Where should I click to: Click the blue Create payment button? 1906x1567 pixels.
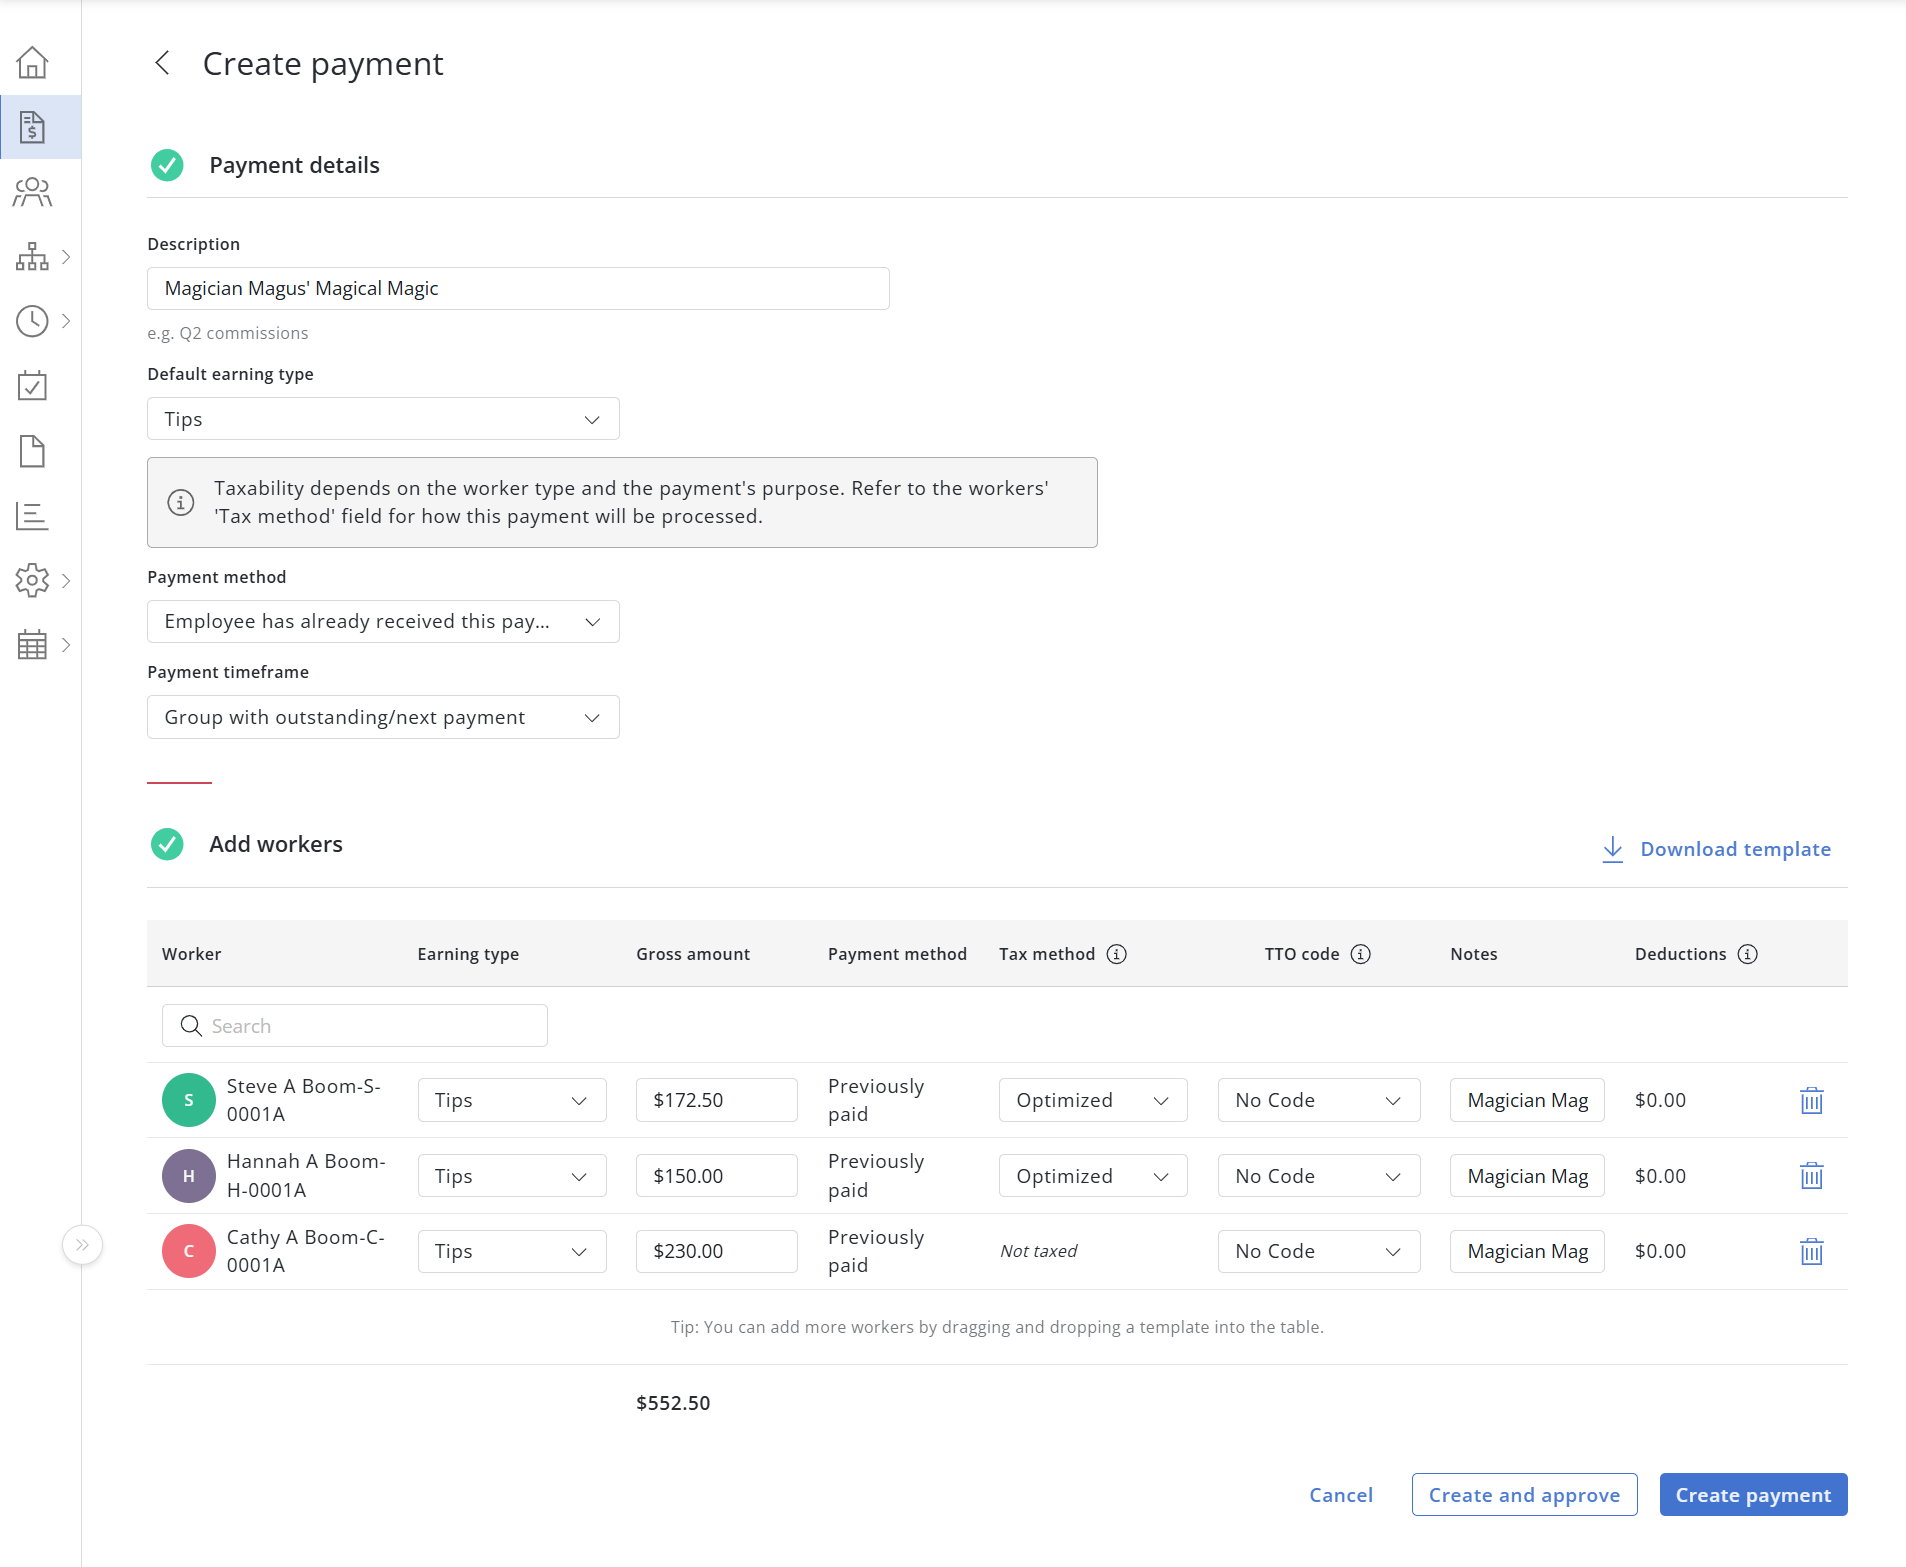tap(1753, 1495)
